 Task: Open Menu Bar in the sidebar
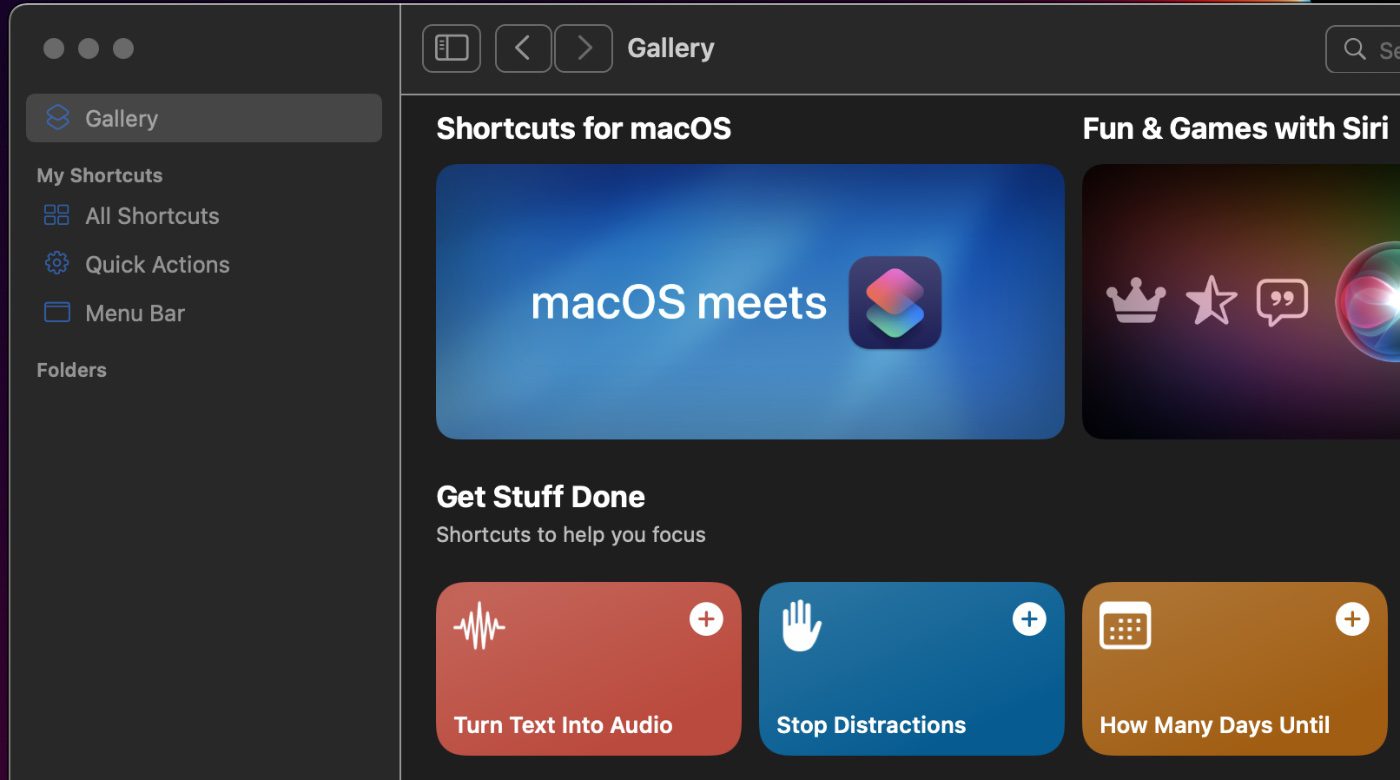[x=204, y=313]
